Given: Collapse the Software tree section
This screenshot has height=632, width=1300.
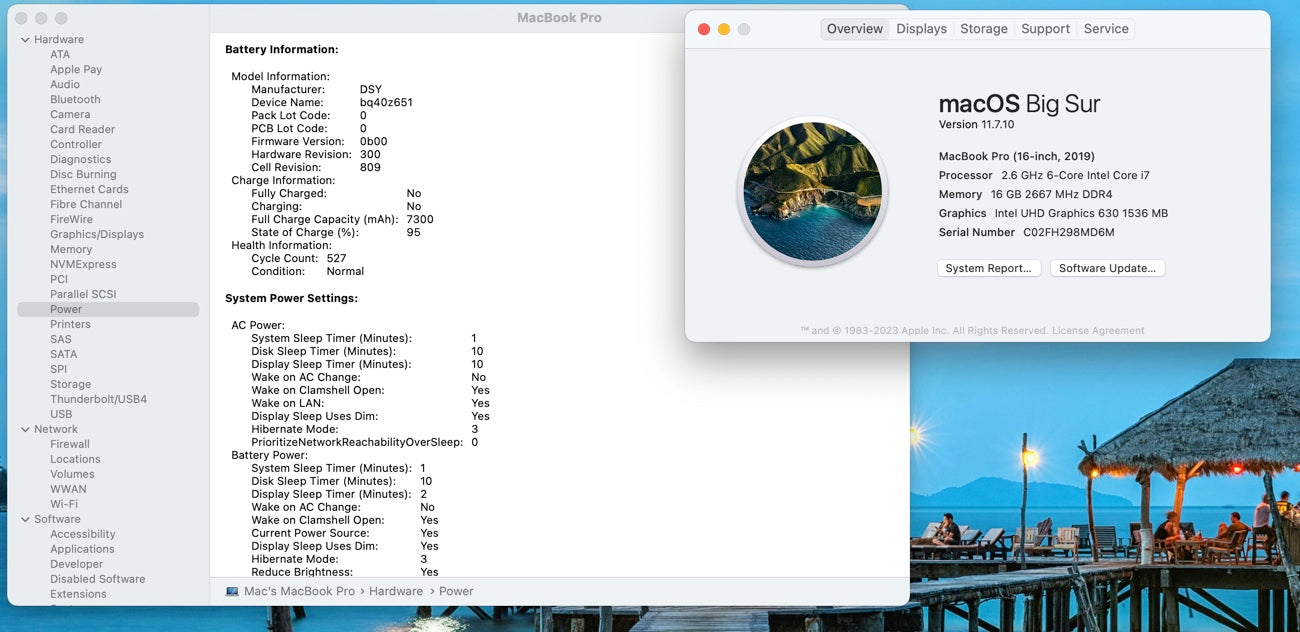Looking at the screenshot, I should [x=25, y=519].
